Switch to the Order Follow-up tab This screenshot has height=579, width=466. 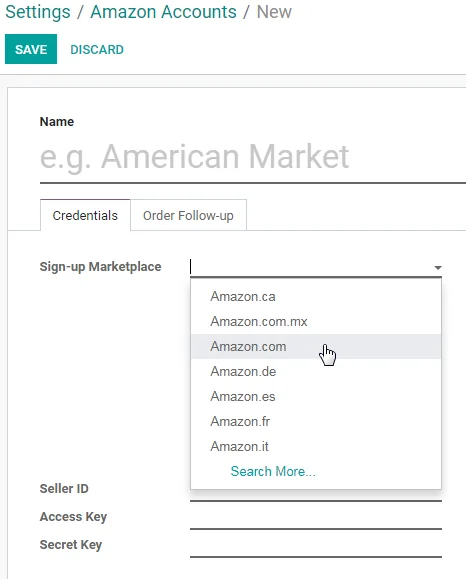(188, 215)
